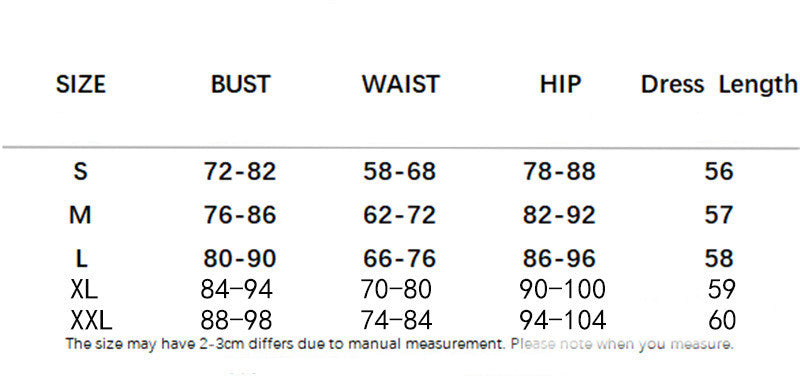Click the WAIST column header
Image resolution: width=800 pixels, height=386 pixels.
click(401, 84)
